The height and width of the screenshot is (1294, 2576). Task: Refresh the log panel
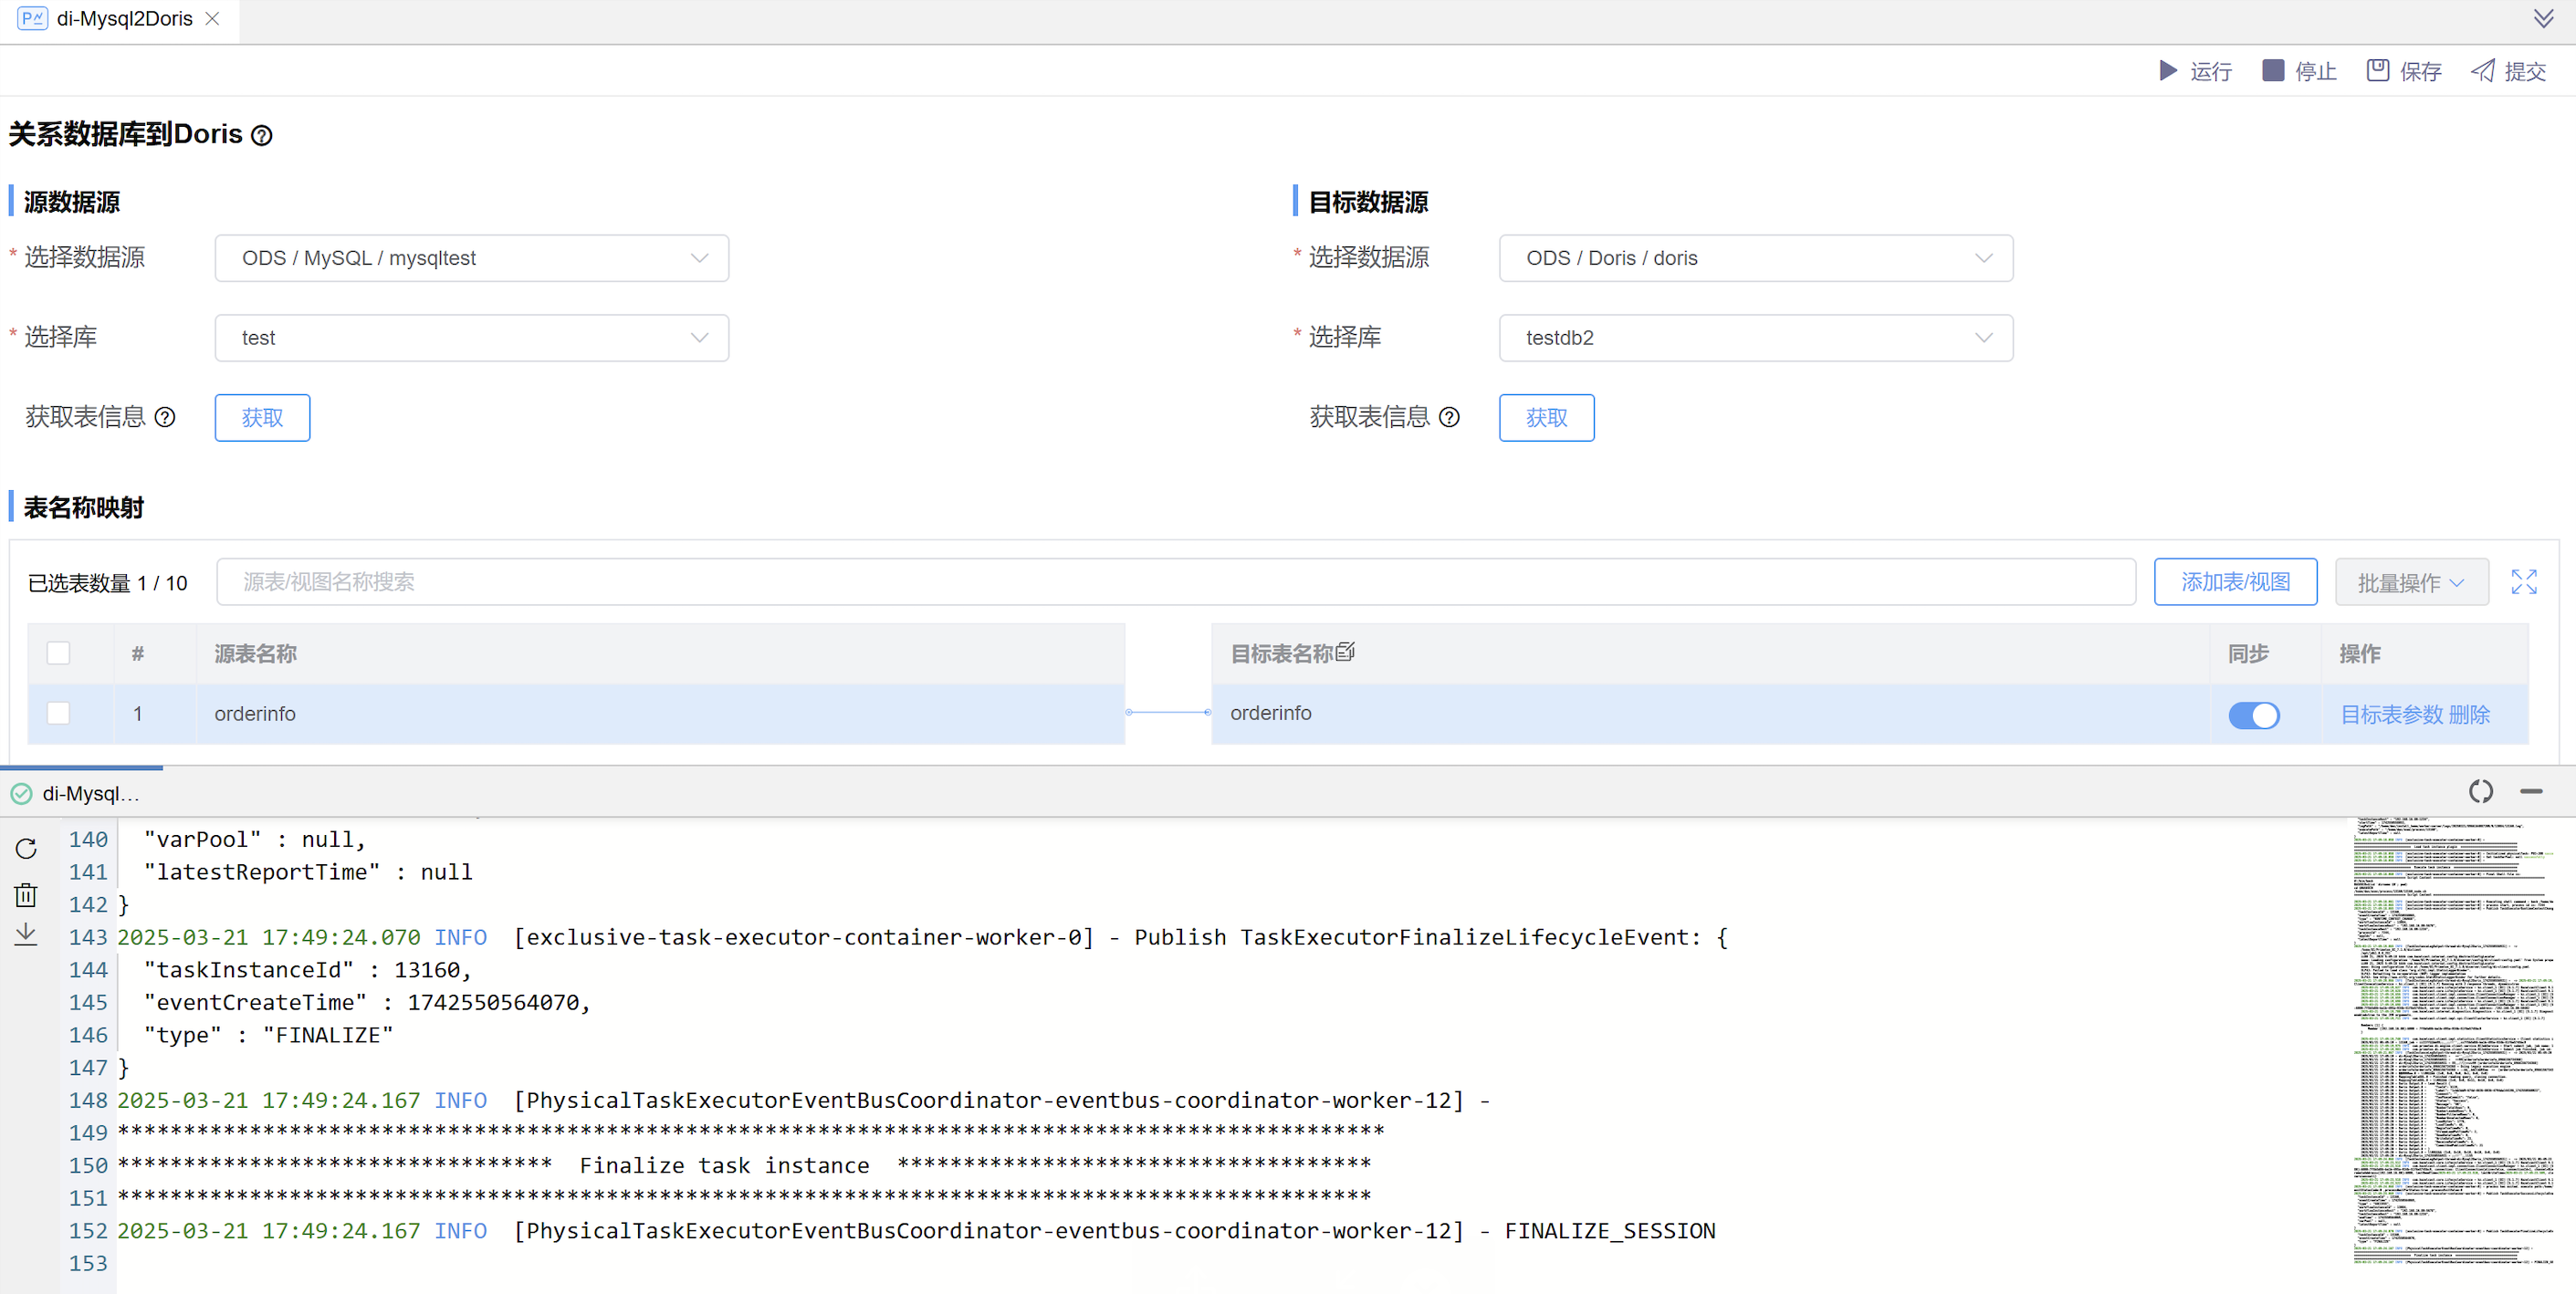[x=25, y=849]
